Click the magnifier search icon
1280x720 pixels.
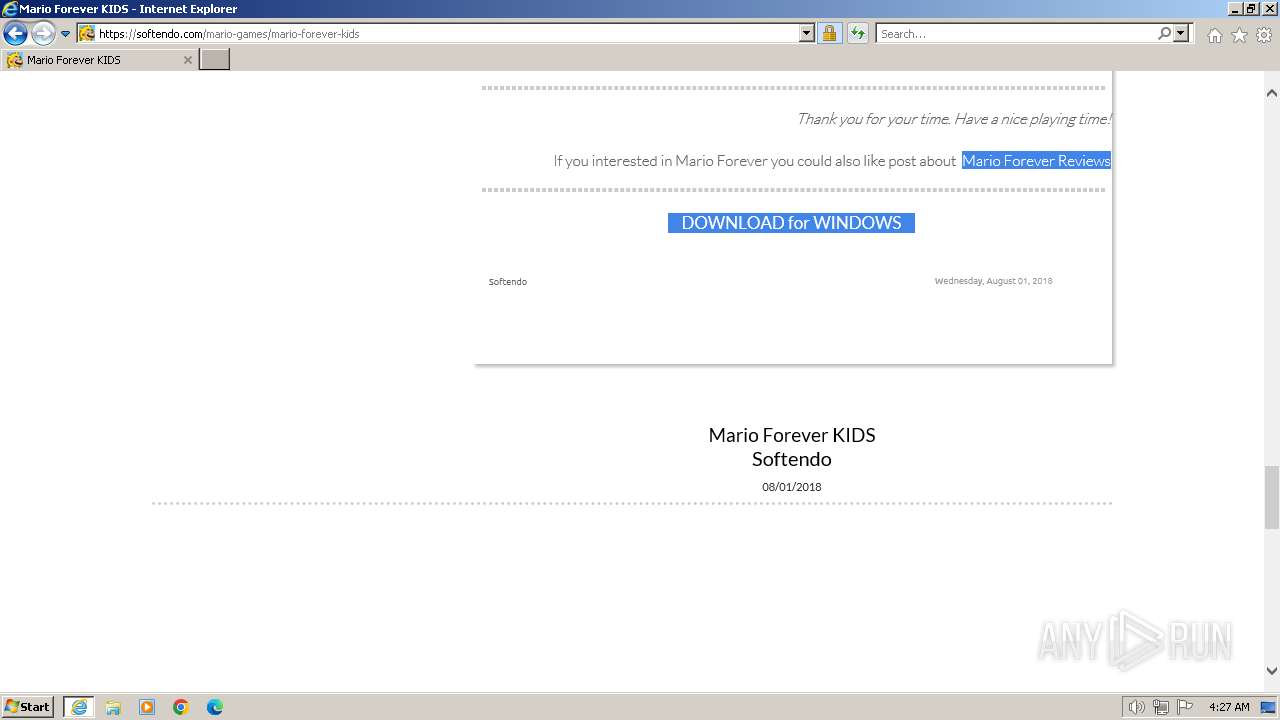[x=1164, y=33]
